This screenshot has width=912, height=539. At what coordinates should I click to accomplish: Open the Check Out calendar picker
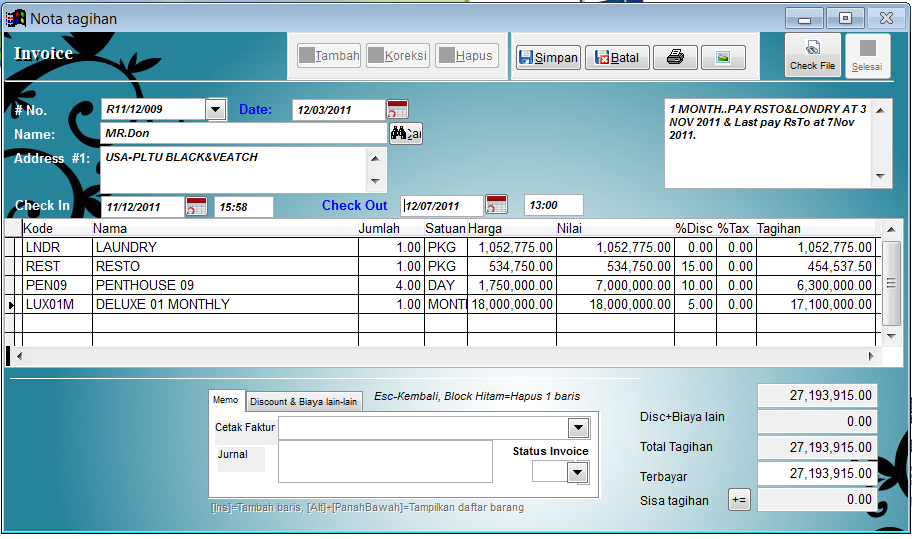(496, 206)
